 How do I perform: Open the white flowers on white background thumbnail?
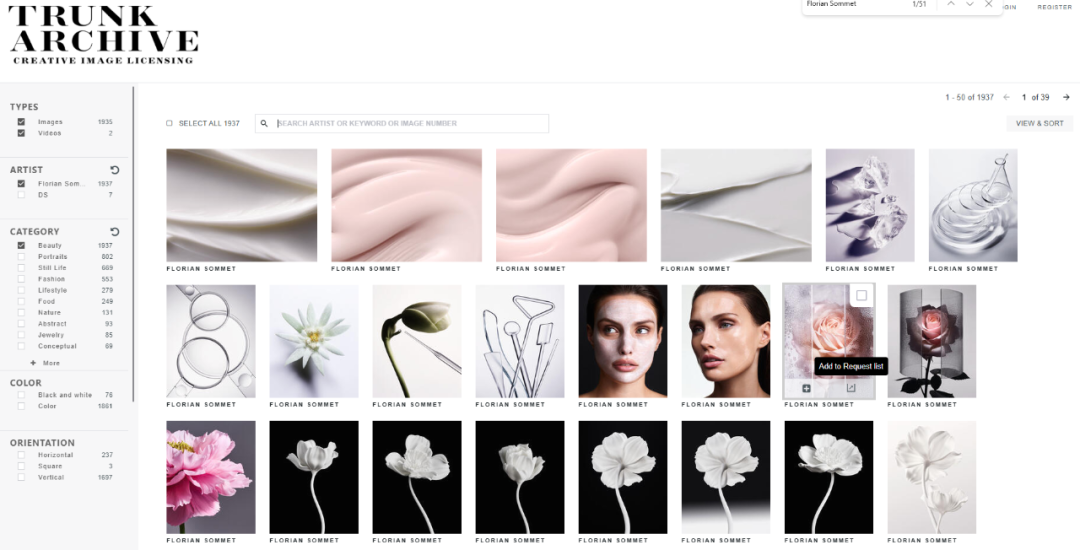(x=931, y=477)
